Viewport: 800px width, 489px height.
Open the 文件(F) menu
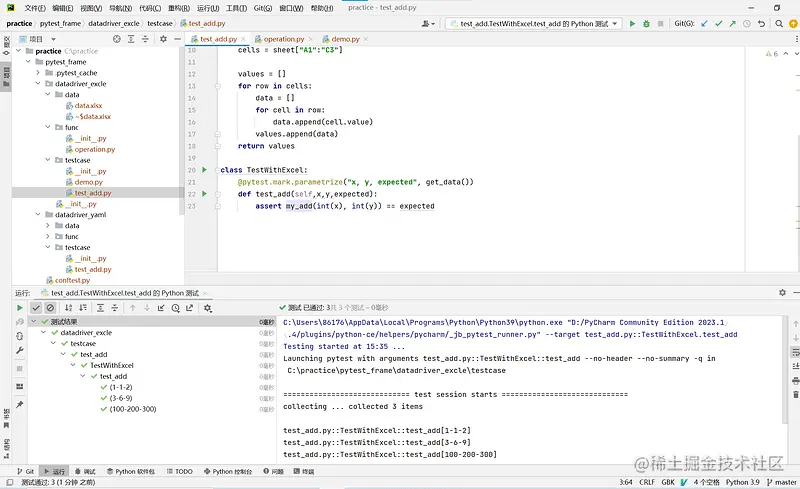coord(35,8)
